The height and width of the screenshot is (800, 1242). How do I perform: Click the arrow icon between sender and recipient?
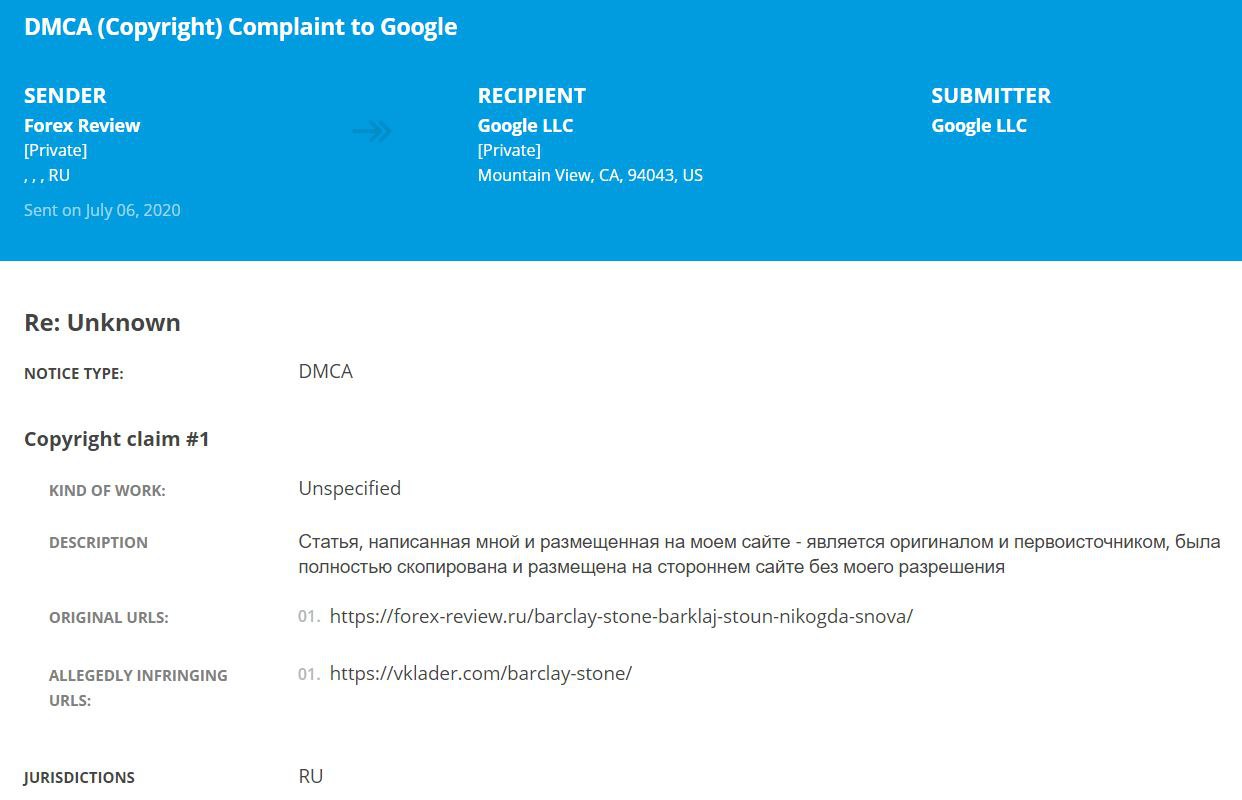click(372, 131)
